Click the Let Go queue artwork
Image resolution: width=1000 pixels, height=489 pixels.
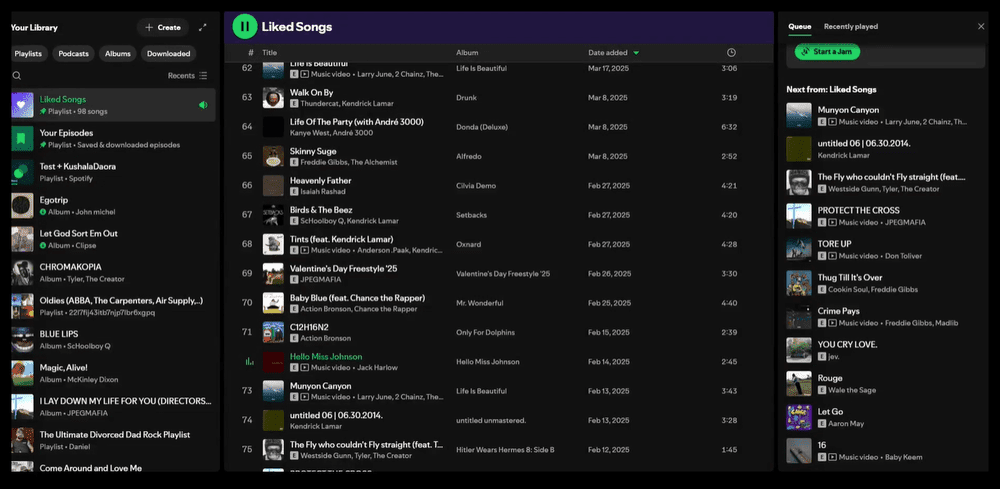(798, 417)
